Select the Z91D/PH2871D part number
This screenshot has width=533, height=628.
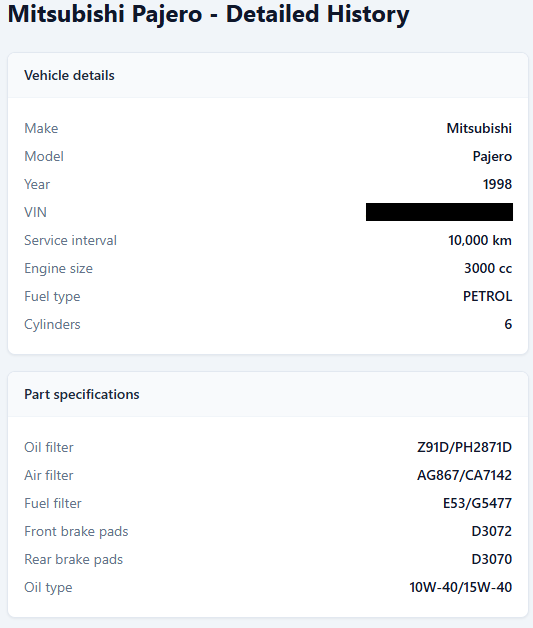[x=465, y=447]
